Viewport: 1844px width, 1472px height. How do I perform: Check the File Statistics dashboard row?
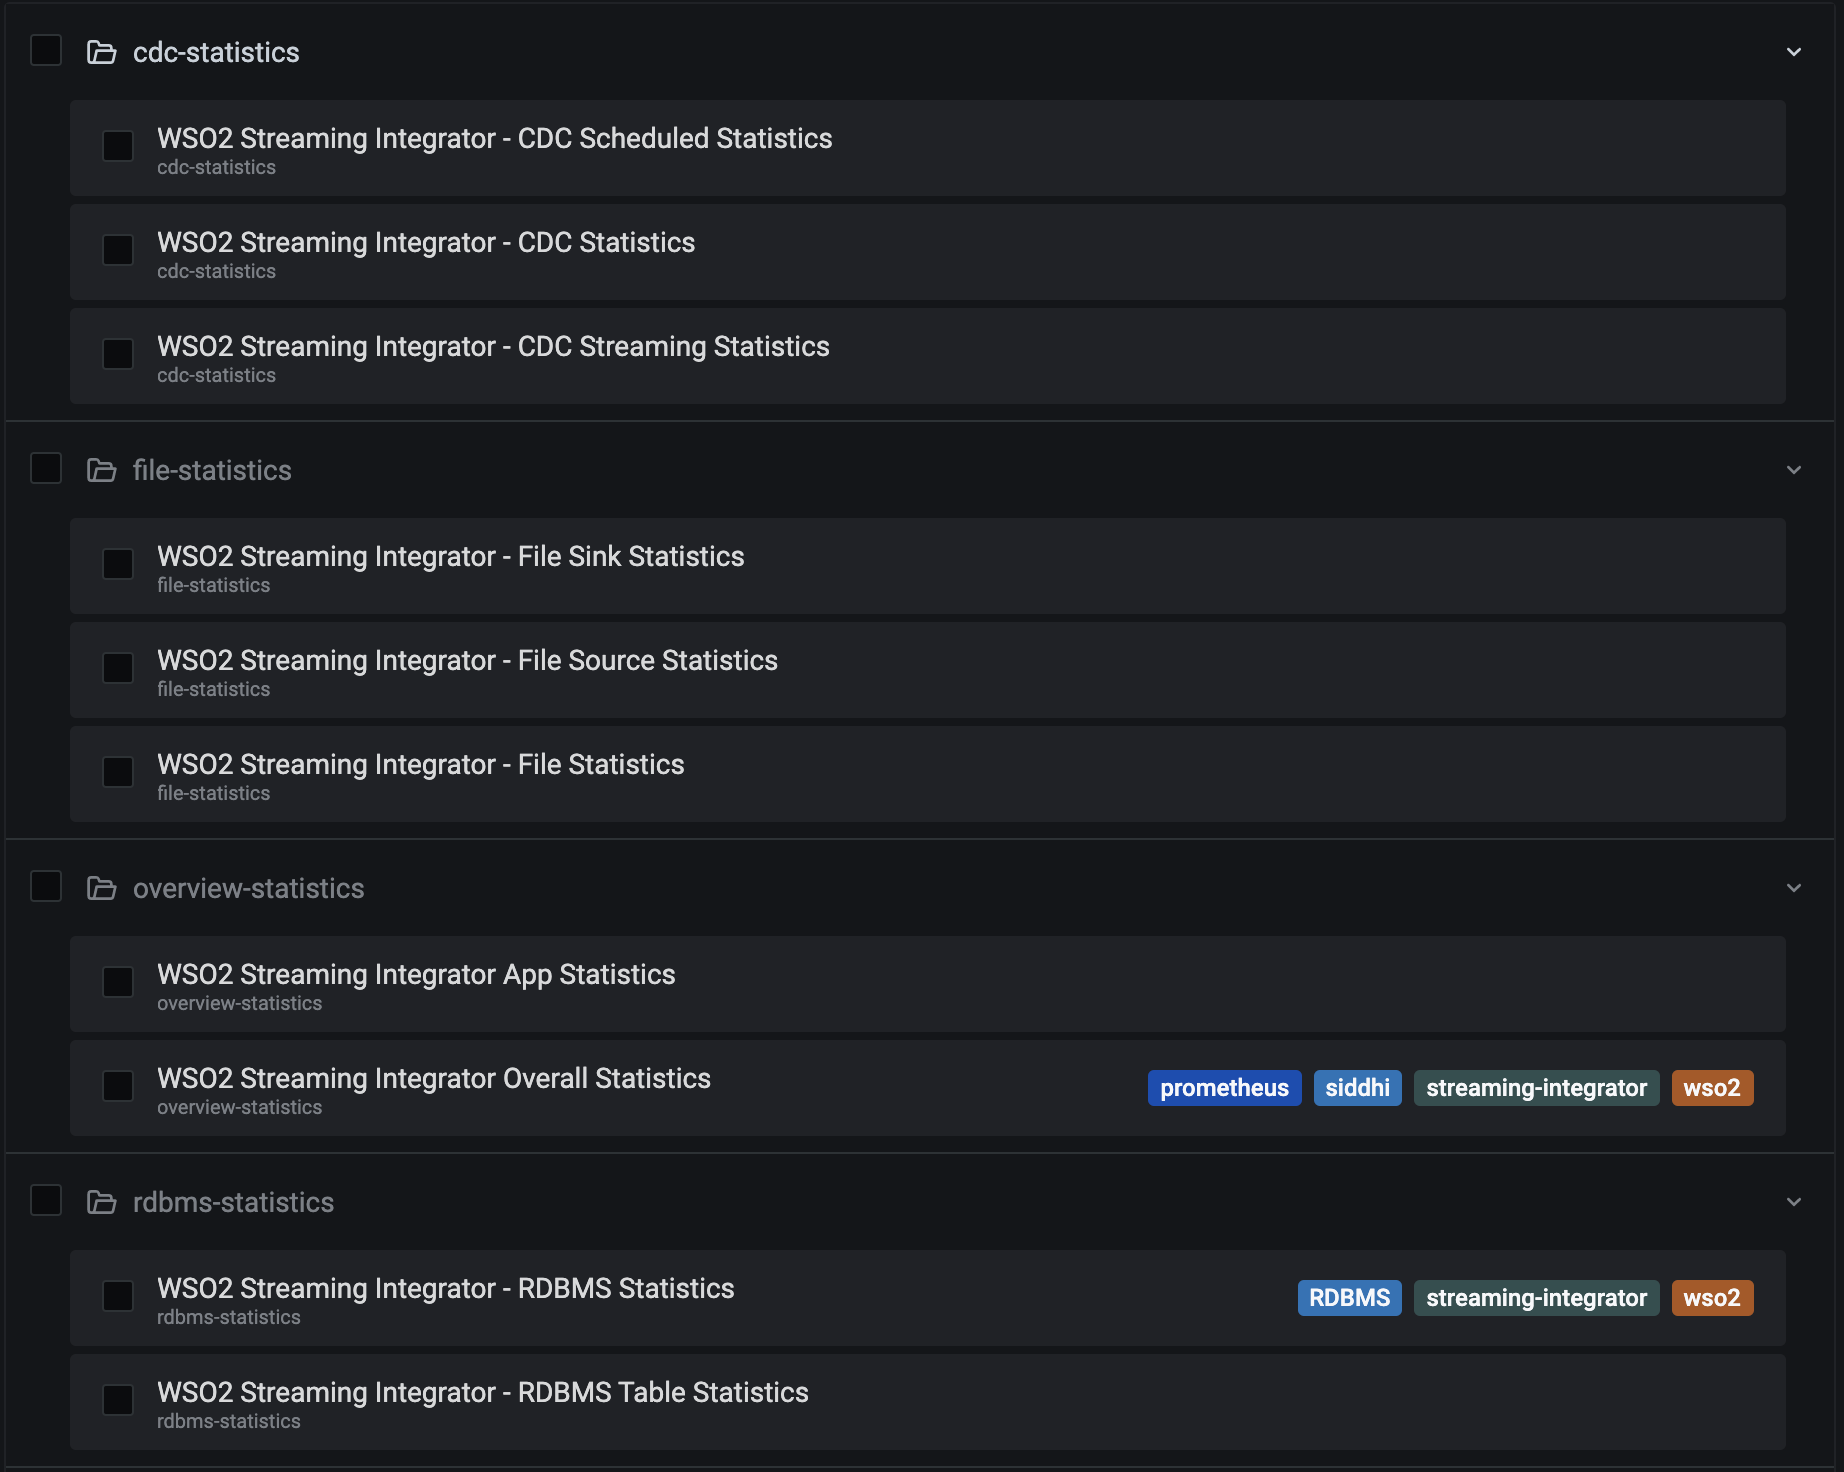(118, 772)
